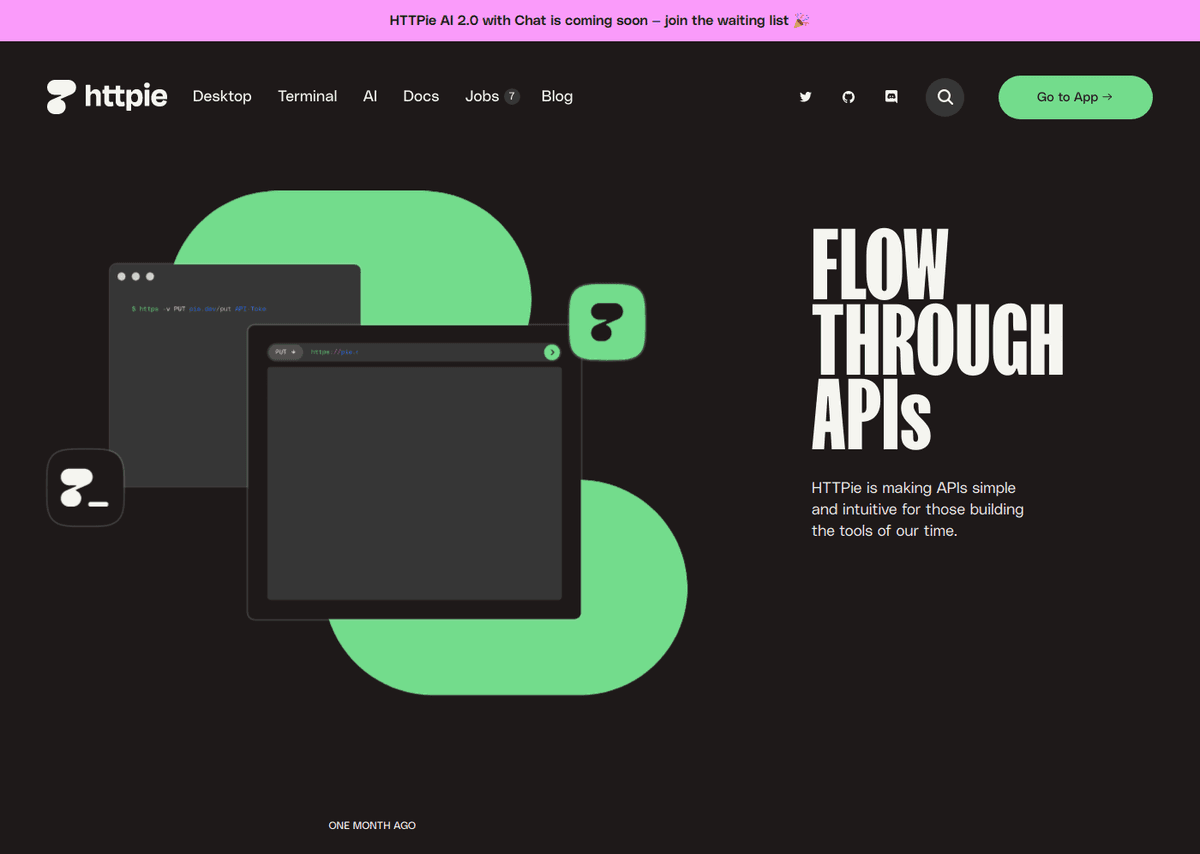Click the green HTTPie desktop app icon

coord(607,322)
